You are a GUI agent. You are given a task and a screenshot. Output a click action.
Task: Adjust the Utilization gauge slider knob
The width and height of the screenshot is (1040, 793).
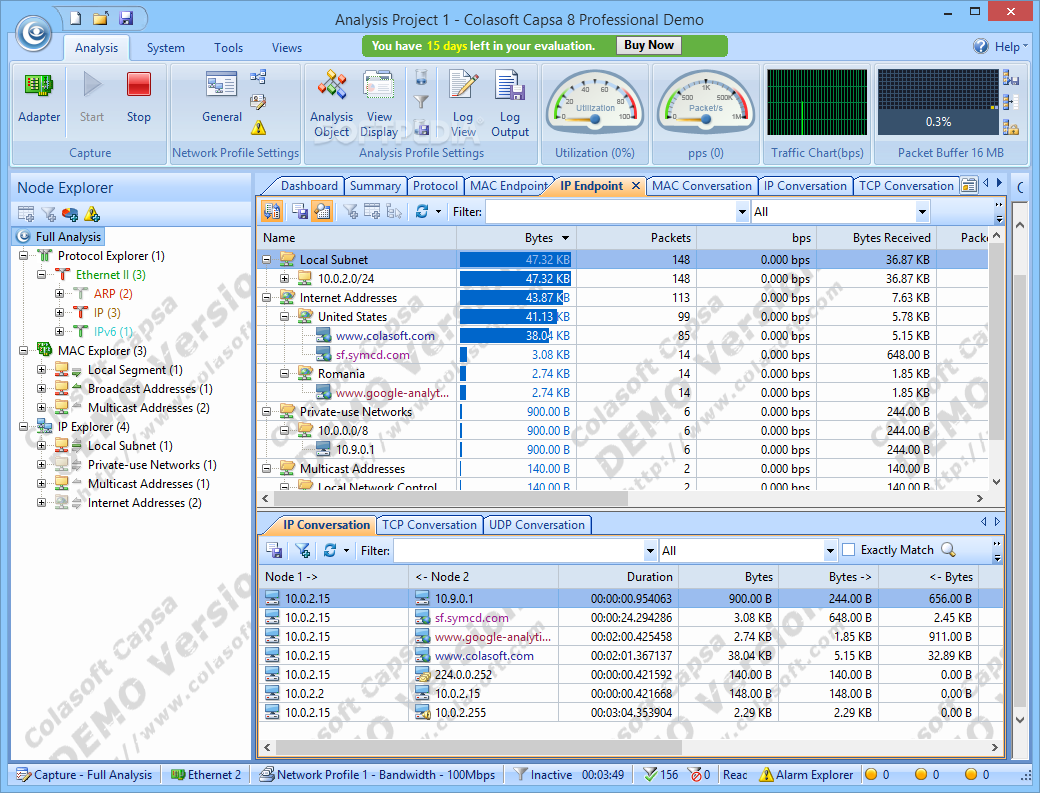pyautogui.click(x=595, y=119)
